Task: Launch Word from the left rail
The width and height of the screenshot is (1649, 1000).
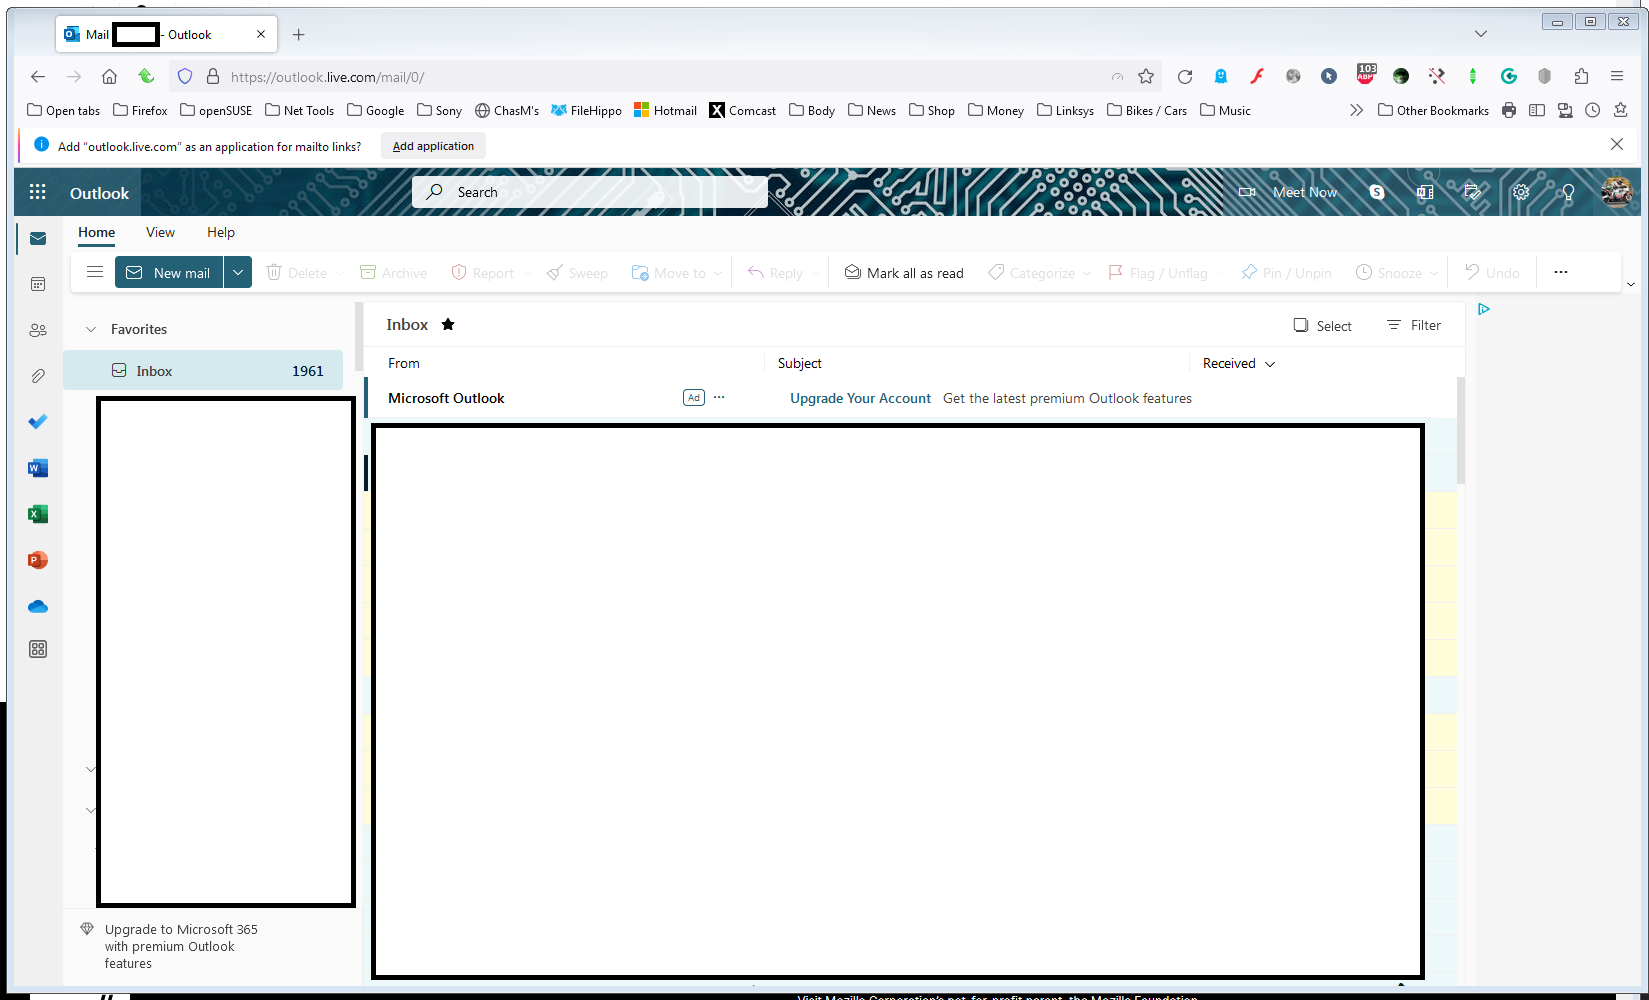Action: point(38,468)
